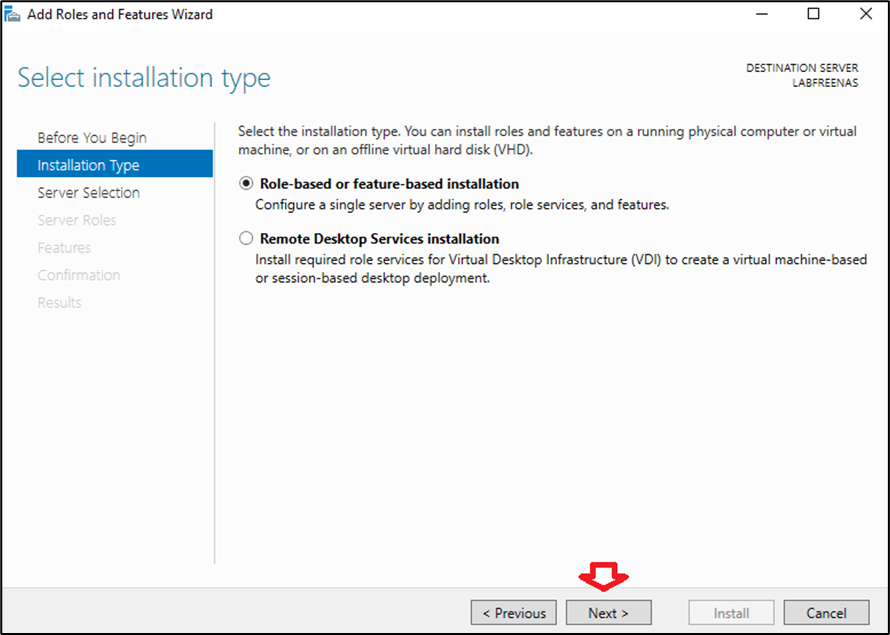Go back with the Previous button
The image size is (890, 635).
(x=514, y=613)
